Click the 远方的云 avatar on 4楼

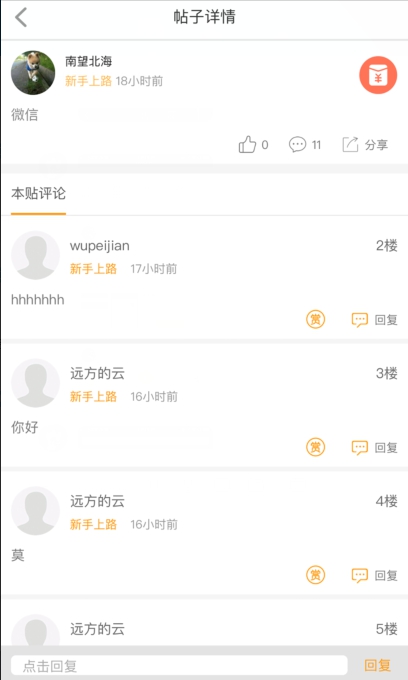pyautogui.click(x=35, y=510)
